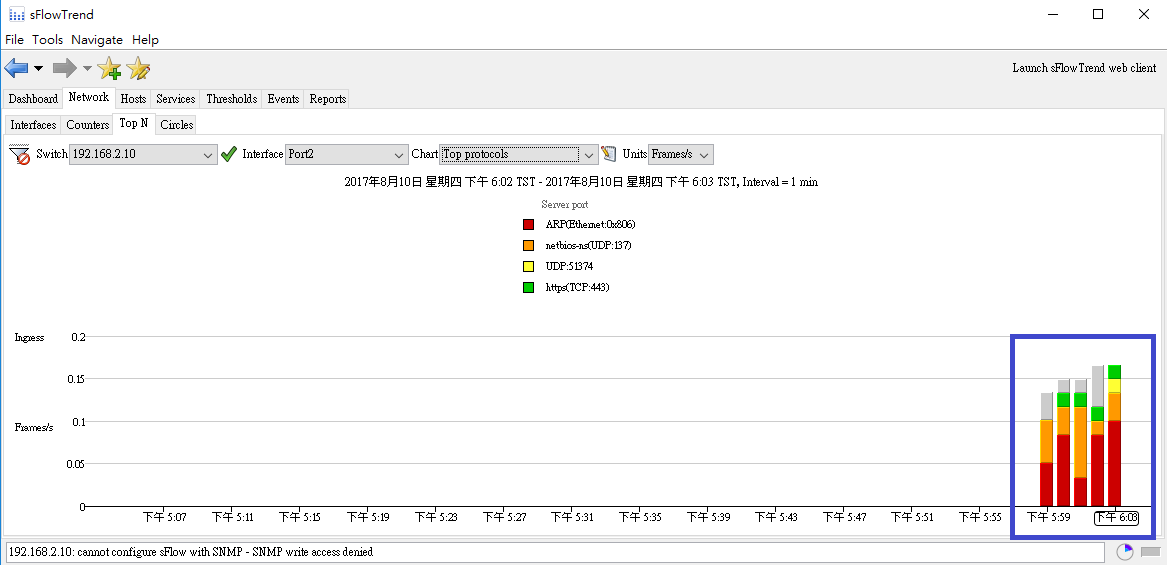
Task: Click the blue Back arrow
Action: pyautogui.click(x=16, y=68)
